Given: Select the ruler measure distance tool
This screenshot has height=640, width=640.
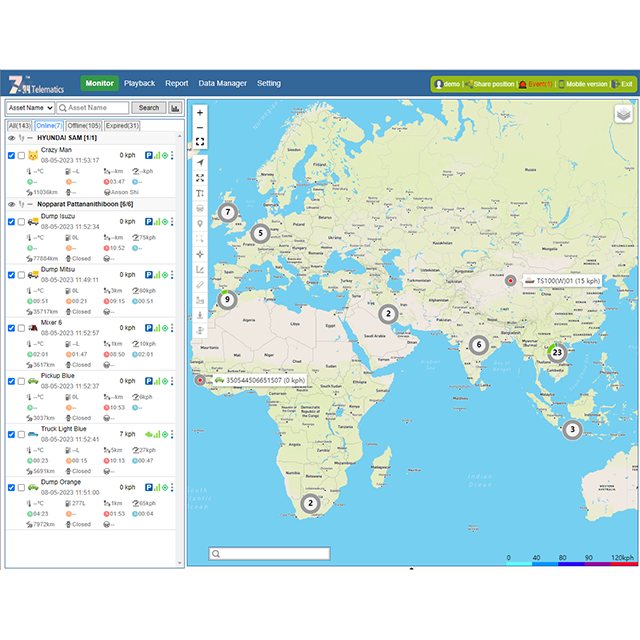Looking at the screenshot, I should pyautogui.click(x=200, y=285).
